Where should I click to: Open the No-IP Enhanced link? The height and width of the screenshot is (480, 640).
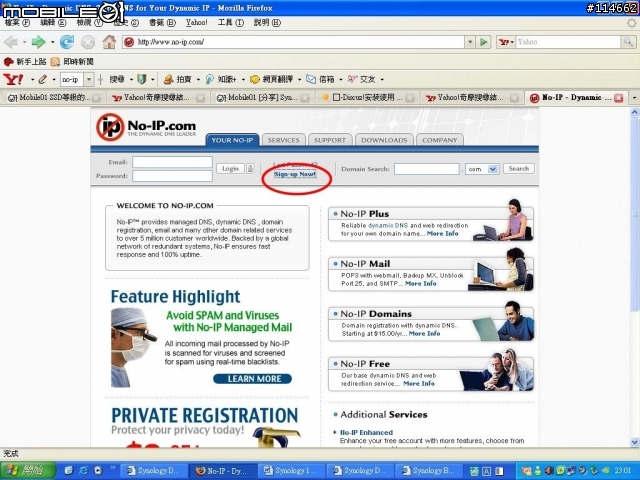[366, 432]
